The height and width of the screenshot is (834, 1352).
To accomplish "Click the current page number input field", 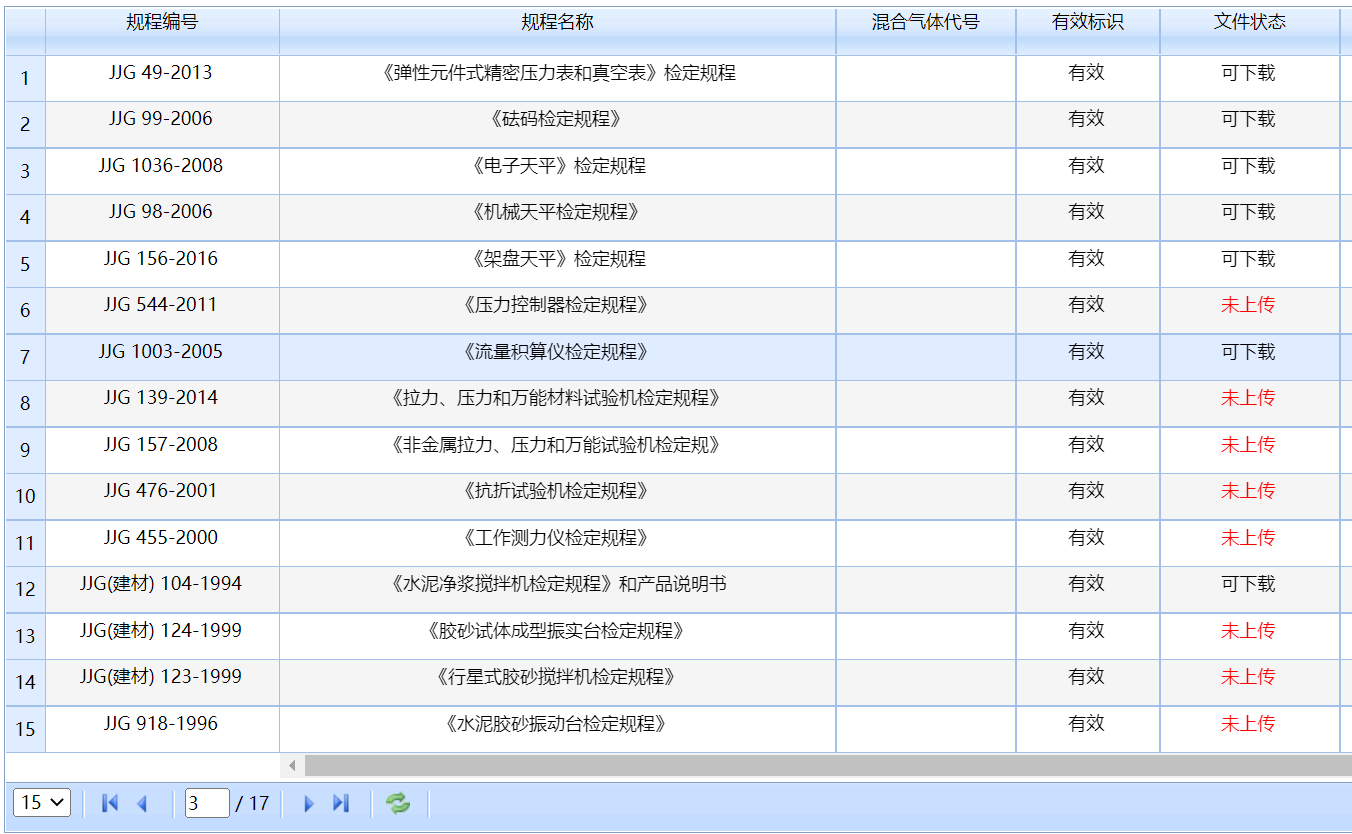I will tap(207, 803).
